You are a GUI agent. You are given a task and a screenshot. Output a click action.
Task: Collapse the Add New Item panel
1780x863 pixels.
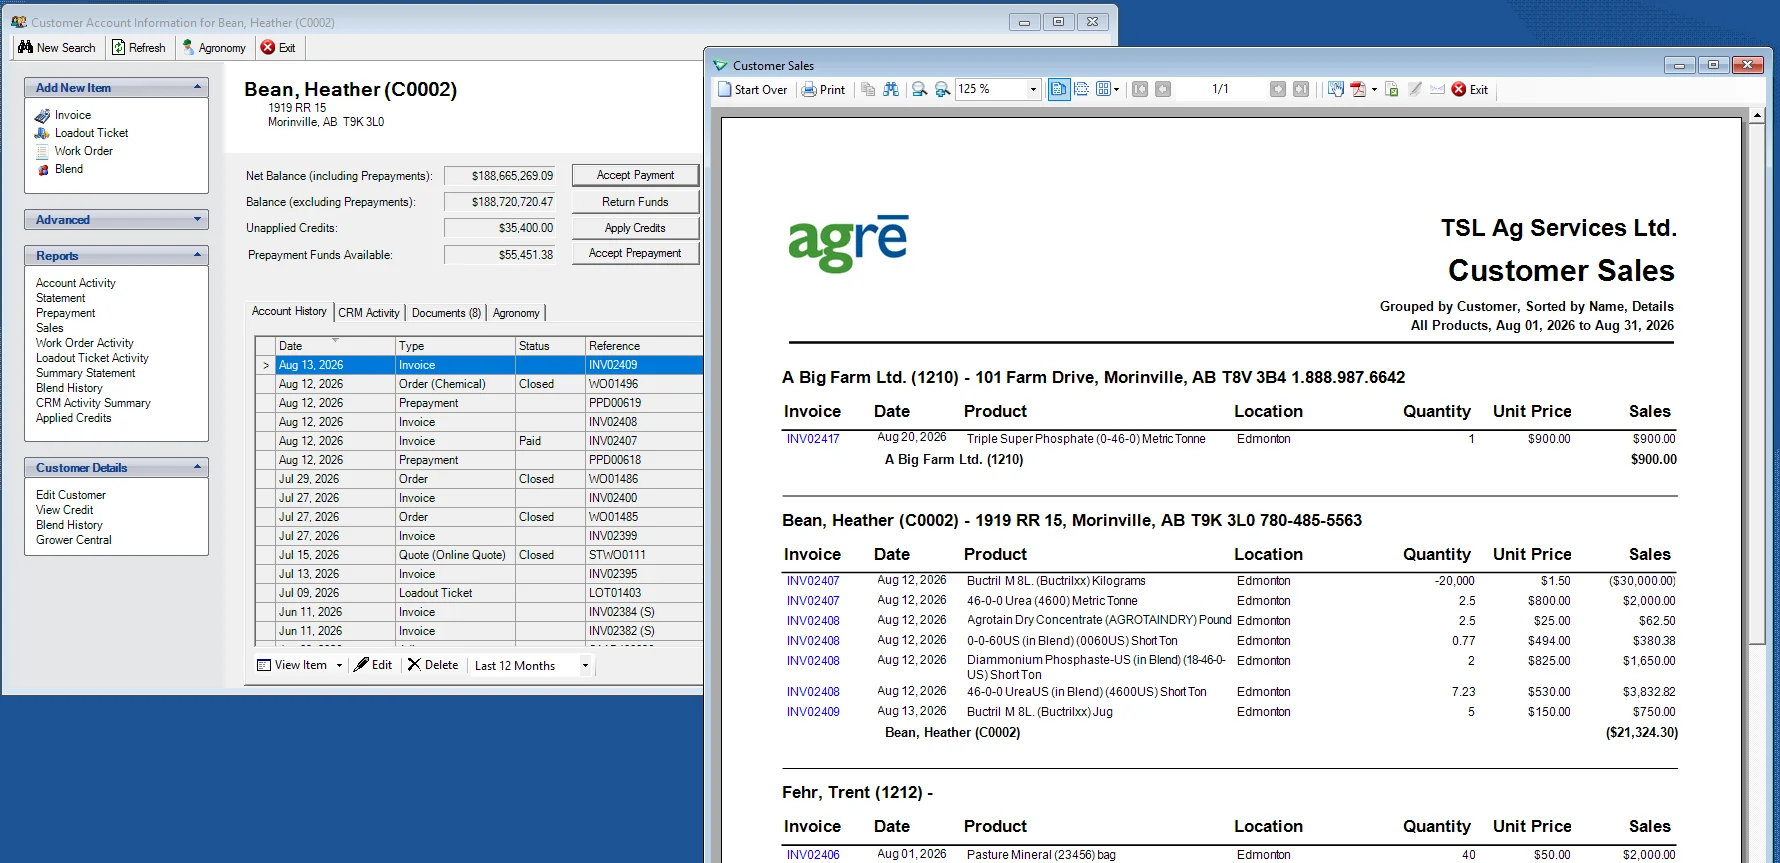(x=197, y=88)
